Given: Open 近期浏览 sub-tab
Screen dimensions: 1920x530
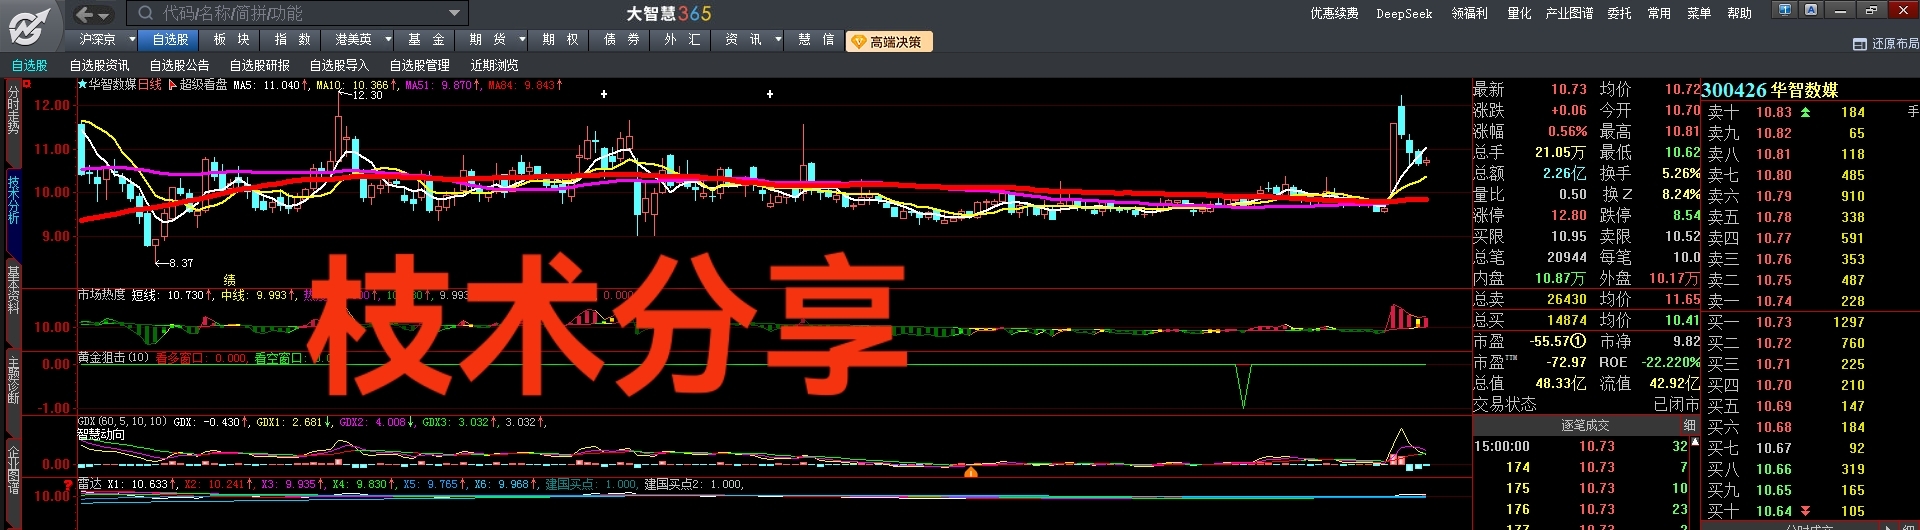Looking at the screenshot, I should click(x=494, y=65).
